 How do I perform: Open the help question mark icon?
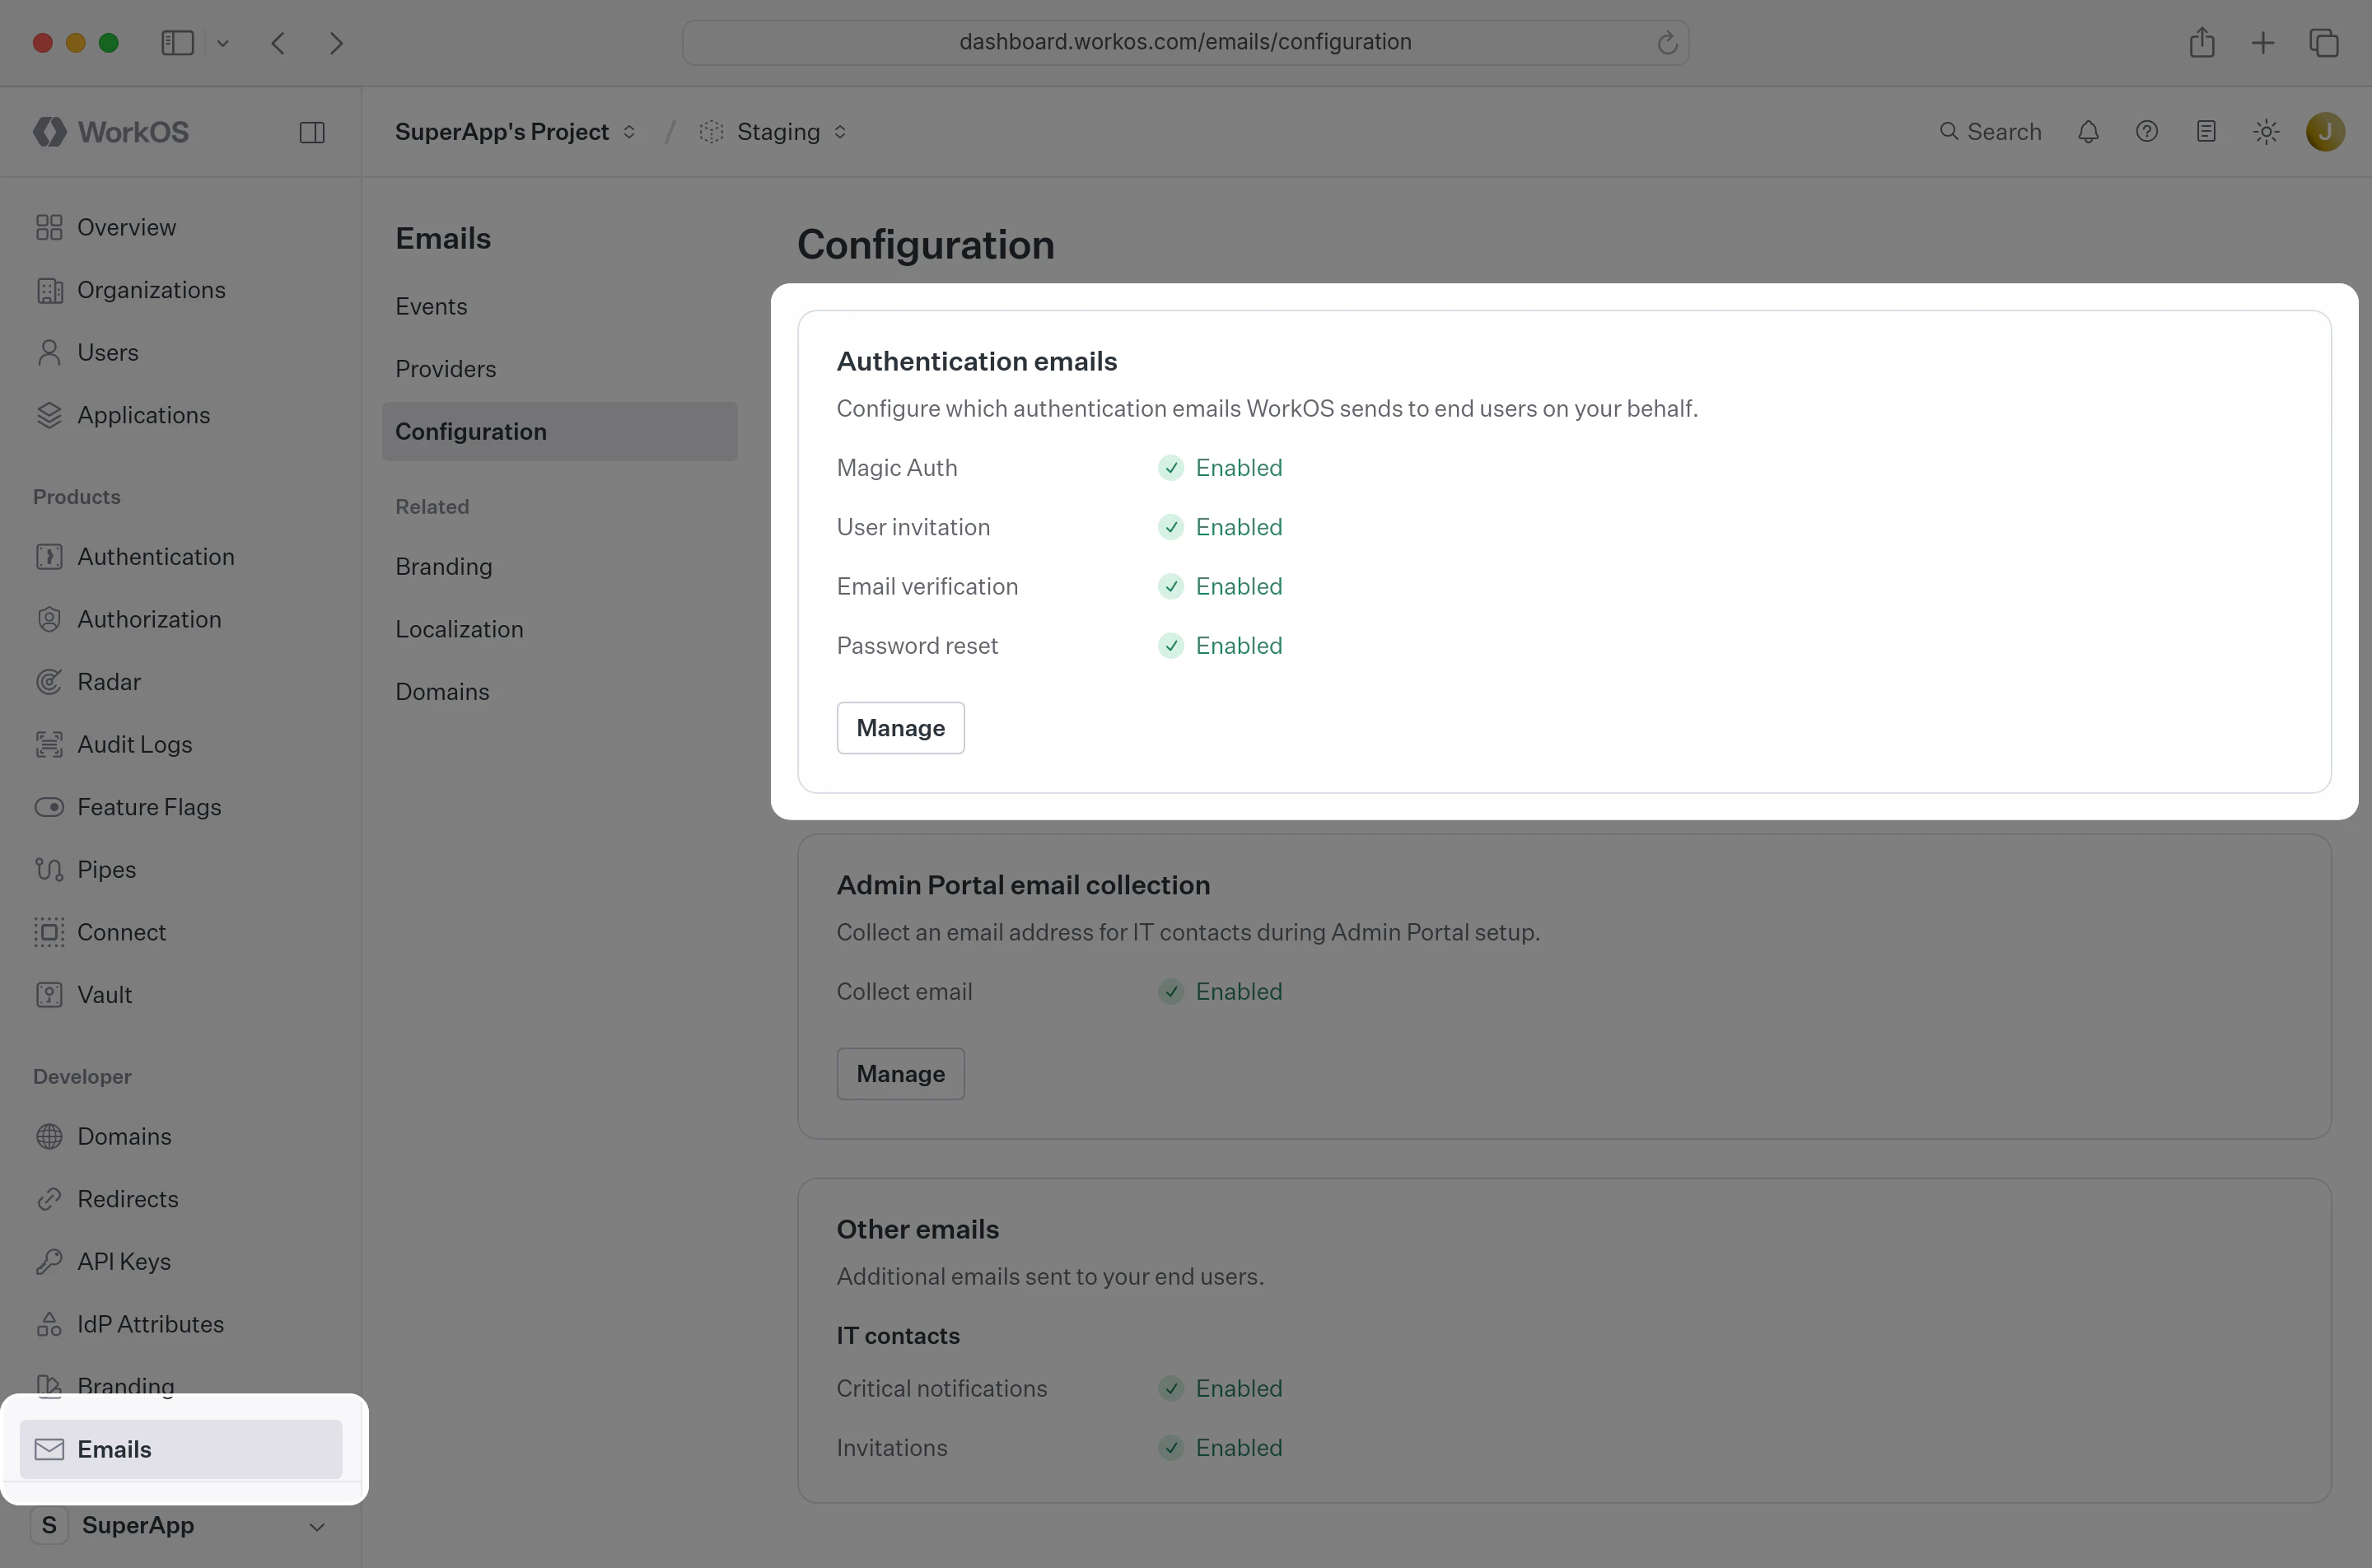click(x=2147, y=131)
